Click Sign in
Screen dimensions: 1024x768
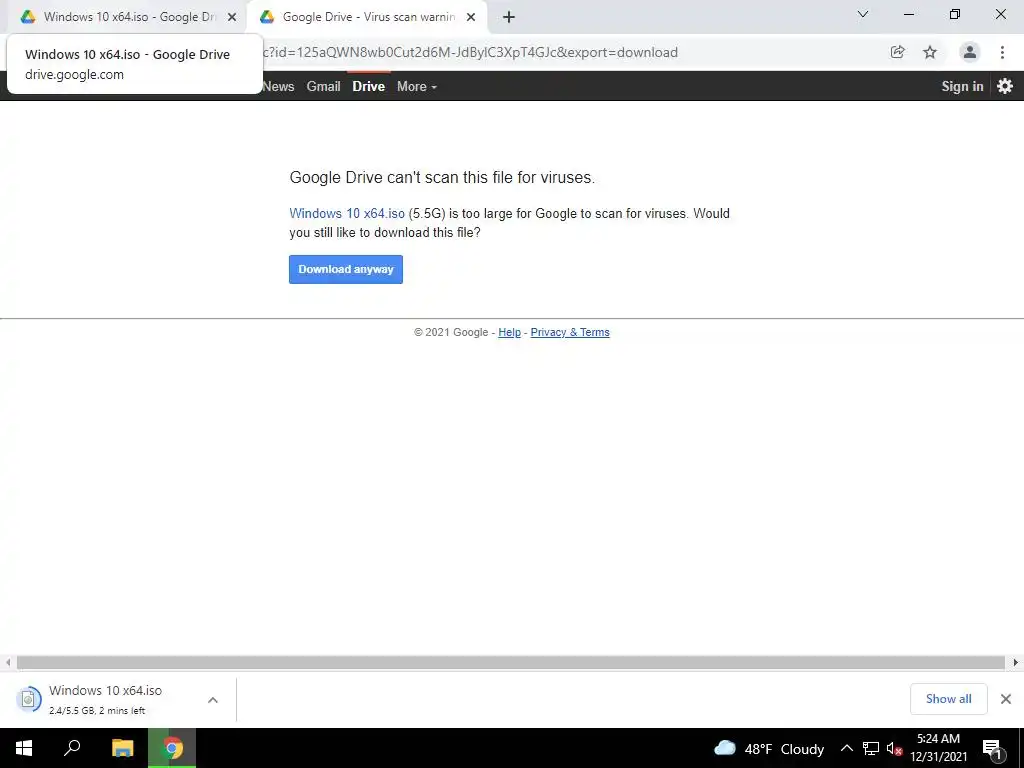coord(962,86)
